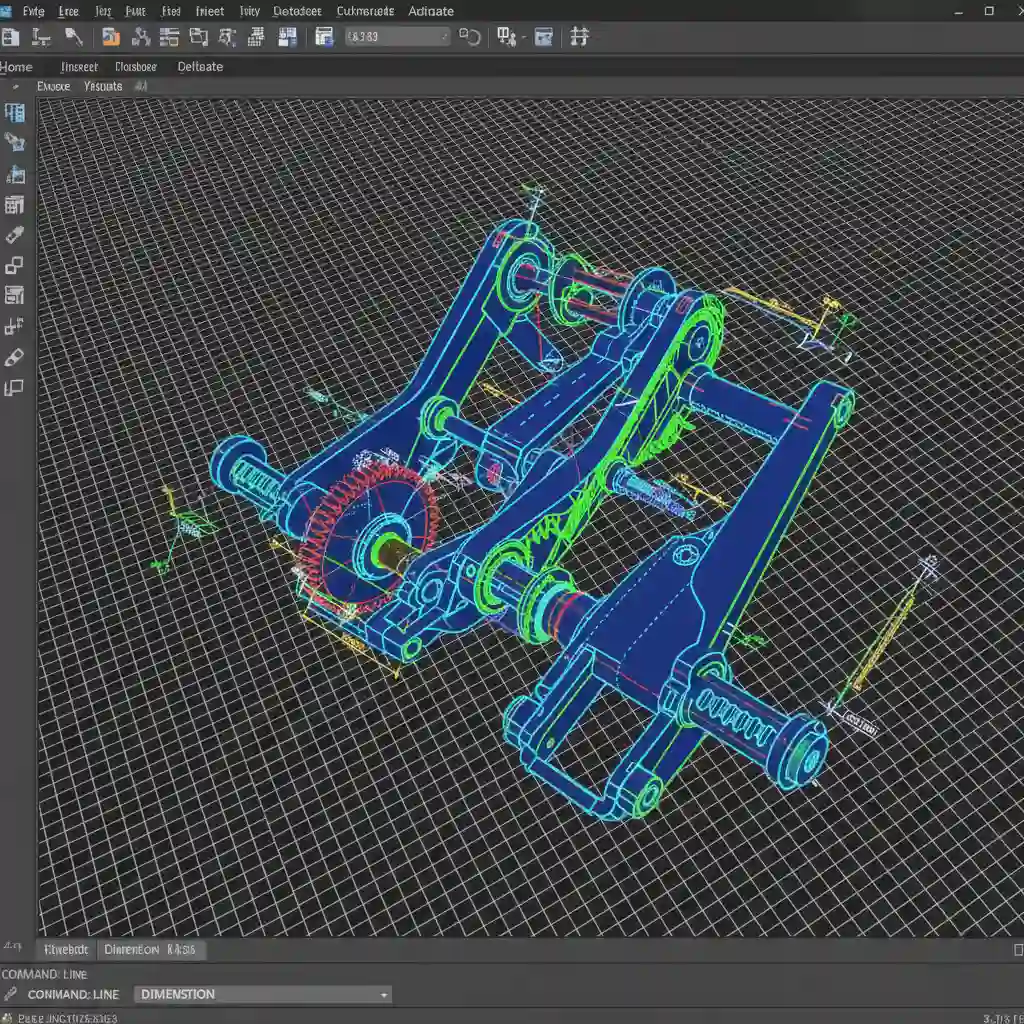This screenshot has width=1024, height=1024.
Task: Click the blue table grid icon in left sidebar
Action: click(x=14, y=113)
